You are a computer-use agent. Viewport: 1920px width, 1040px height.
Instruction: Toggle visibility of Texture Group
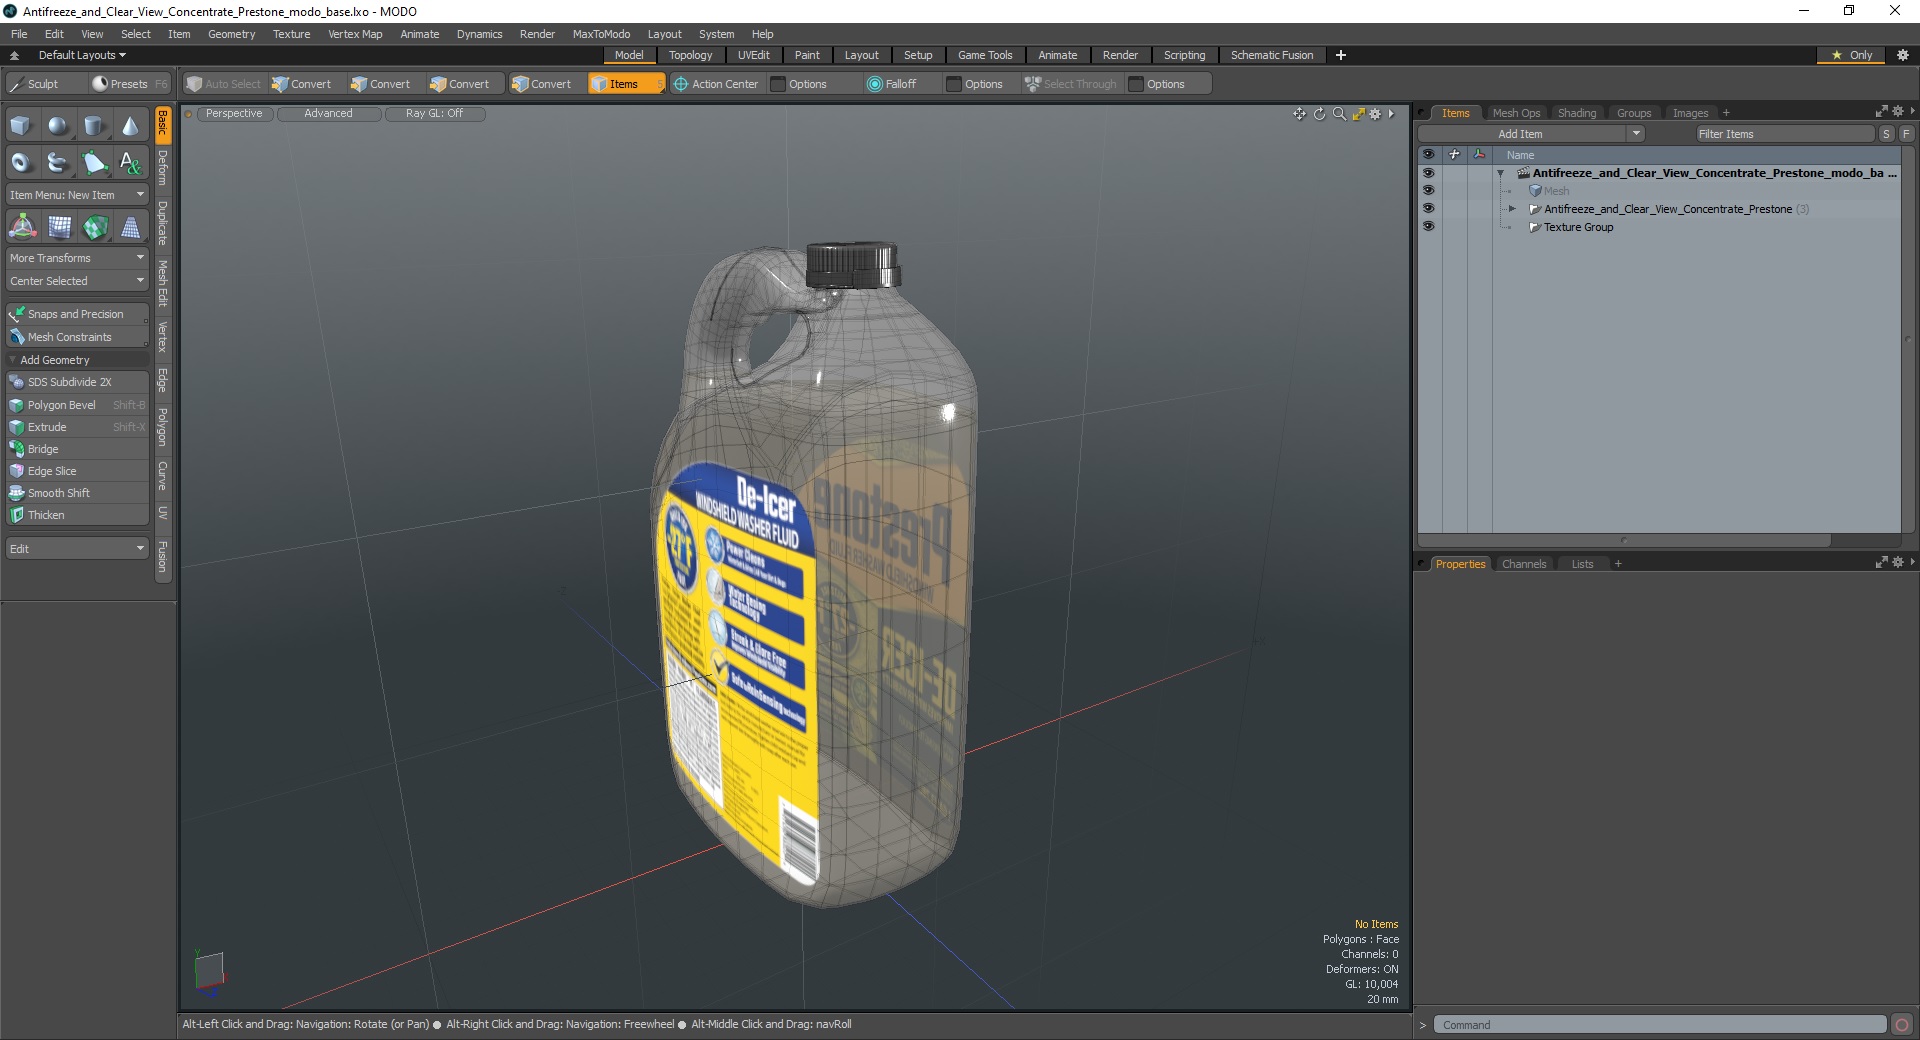pos(1428,227)
